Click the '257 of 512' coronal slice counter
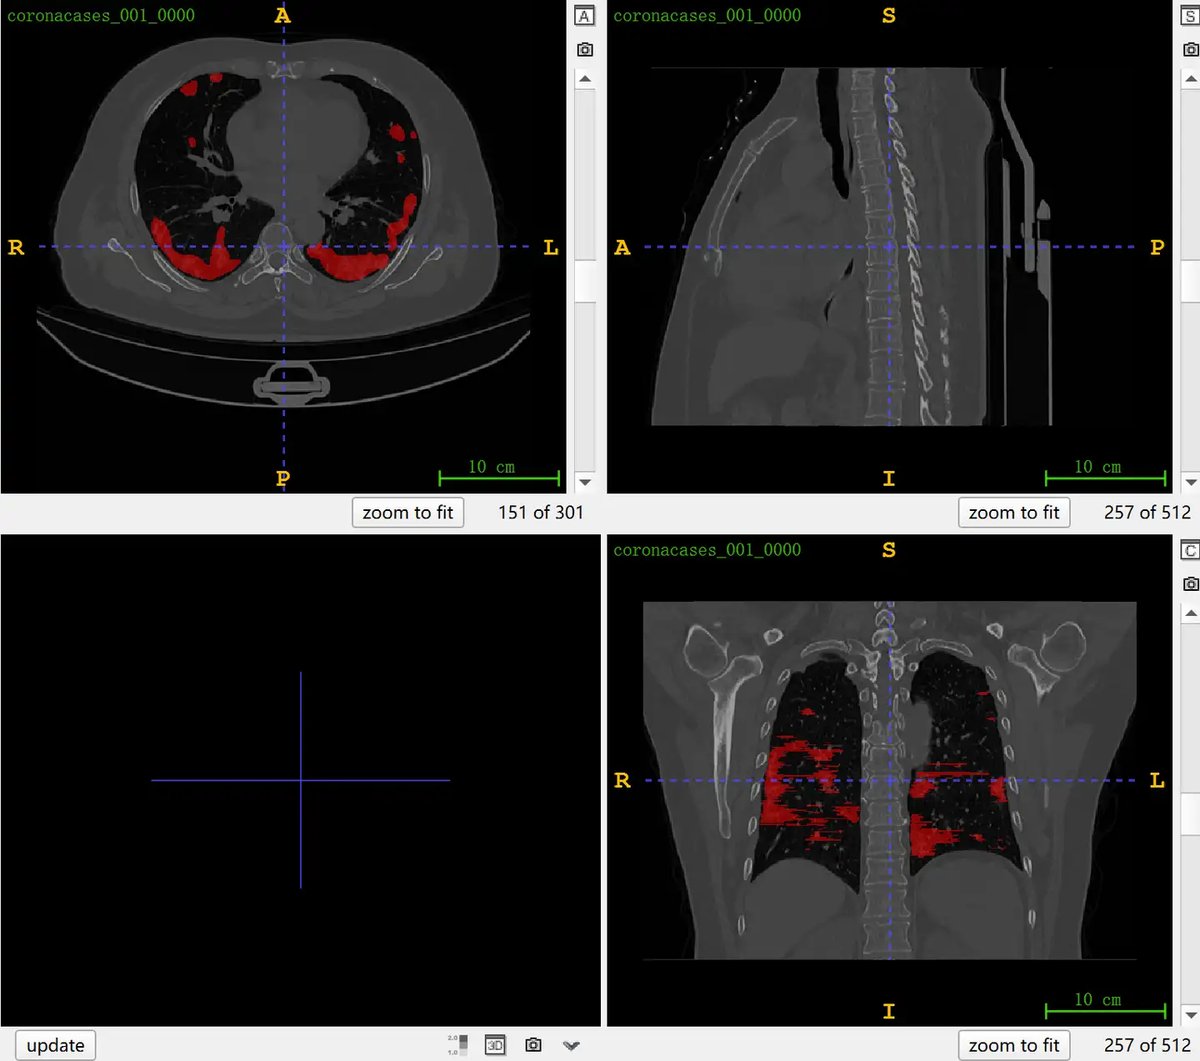Image resolution: width=1200 pixels, height=1061 pixels. tap(1147, 1046)
